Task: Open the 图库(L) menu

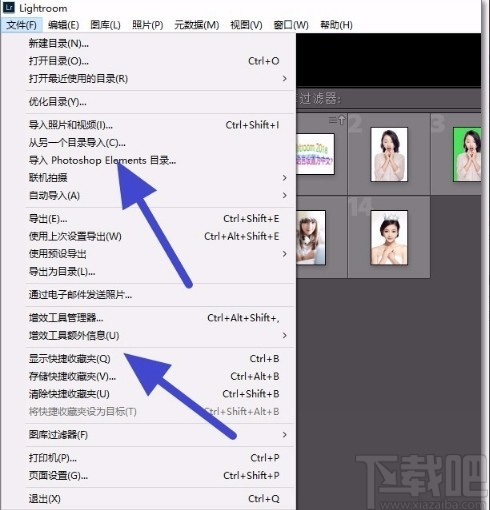Action: 105,25
